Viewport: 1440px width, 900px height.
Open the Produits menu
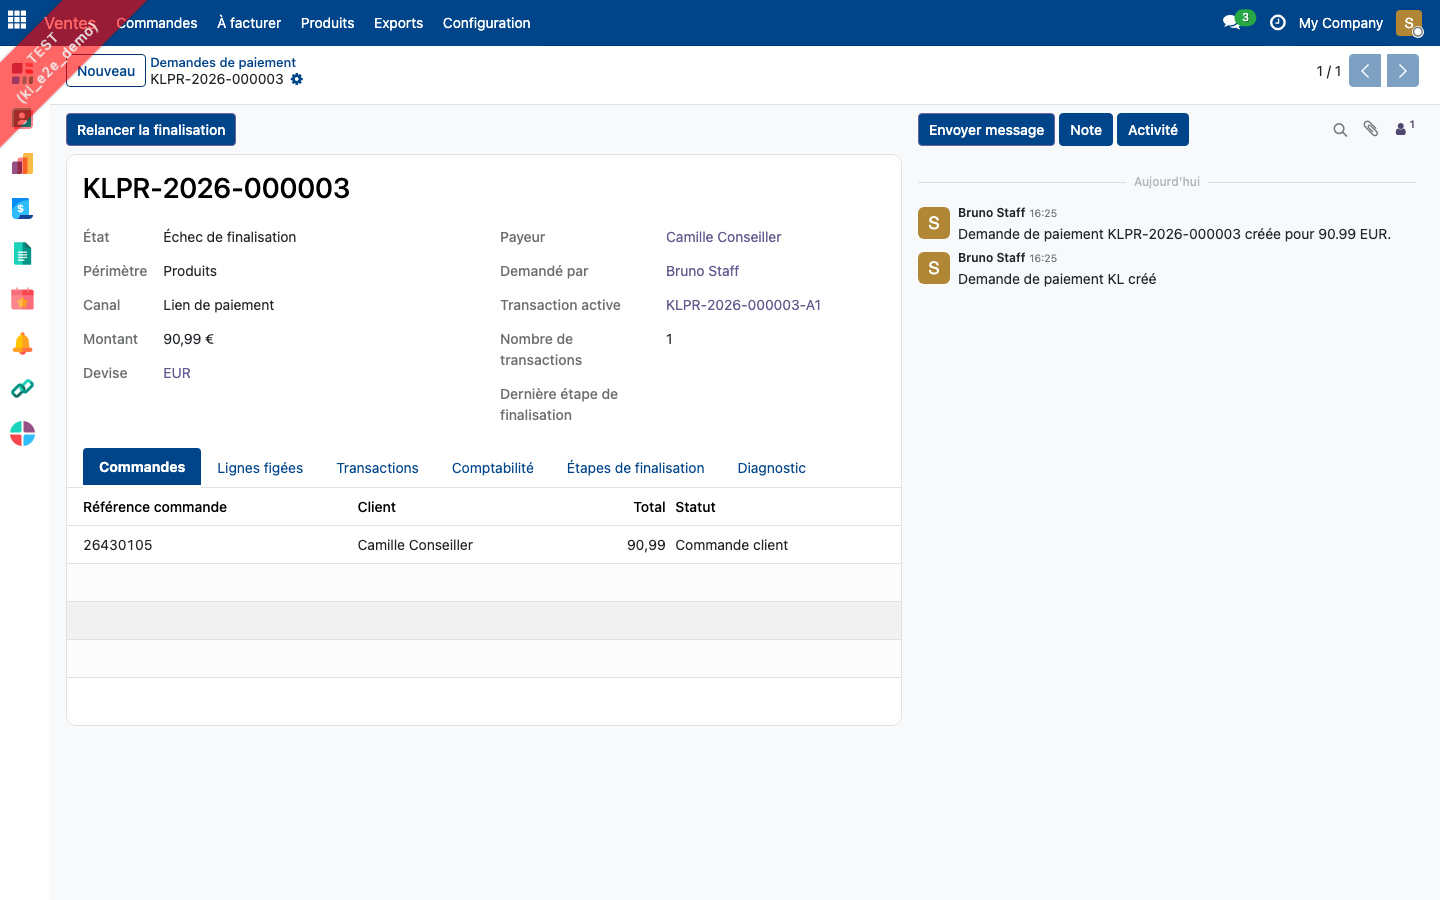[328, 23]
